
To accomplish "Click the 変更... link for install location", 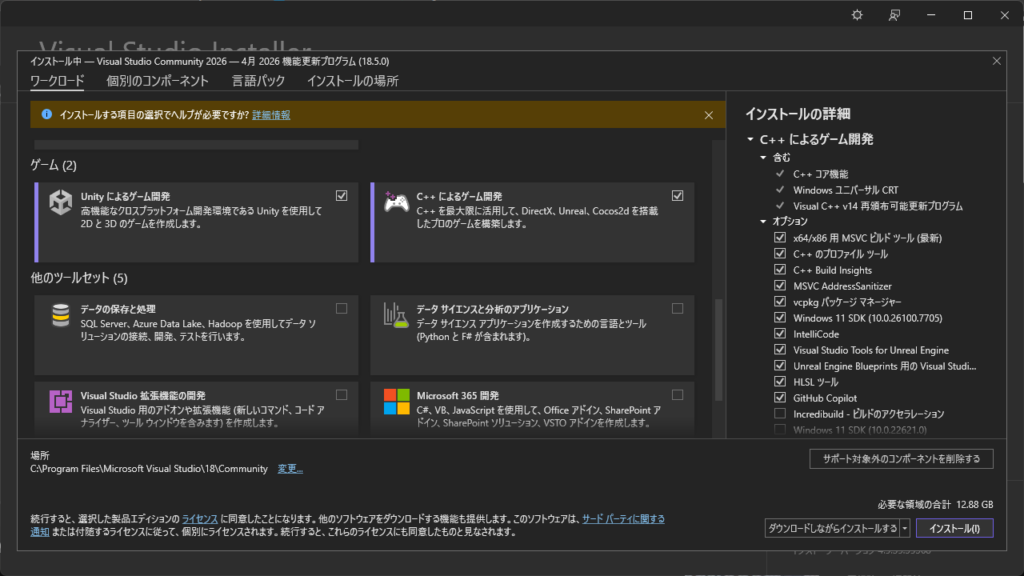I will coord(290,468).
